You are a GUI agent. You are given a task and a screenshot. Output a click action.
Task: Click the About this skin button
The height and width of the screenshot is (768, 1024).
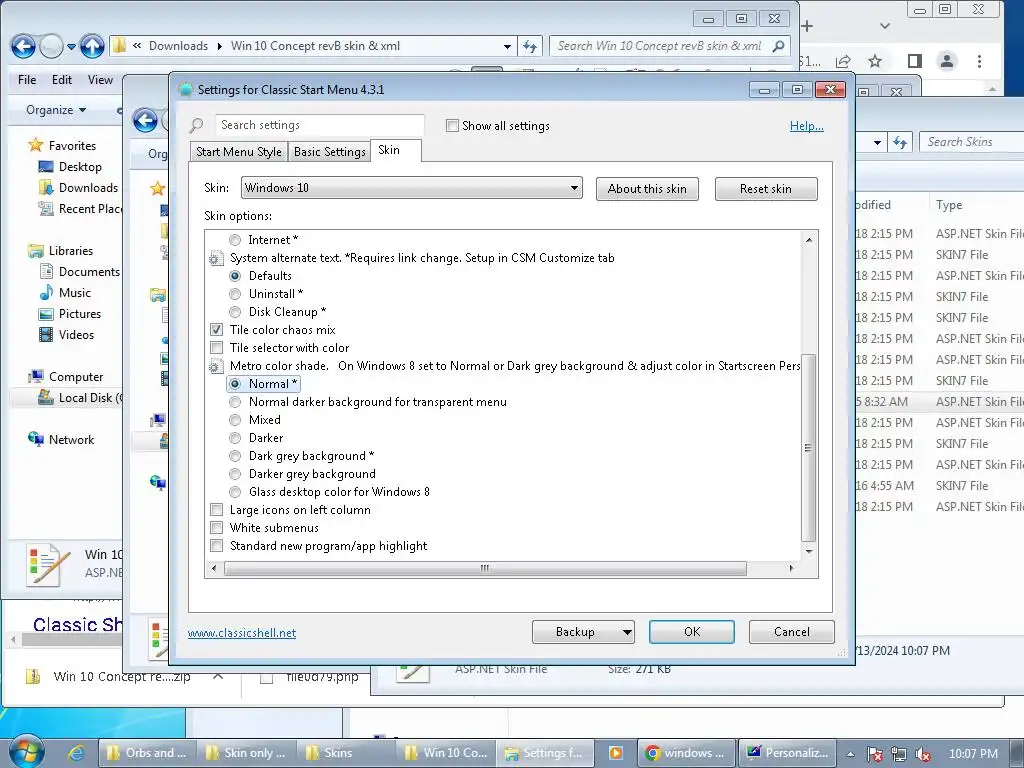point(647,189)
